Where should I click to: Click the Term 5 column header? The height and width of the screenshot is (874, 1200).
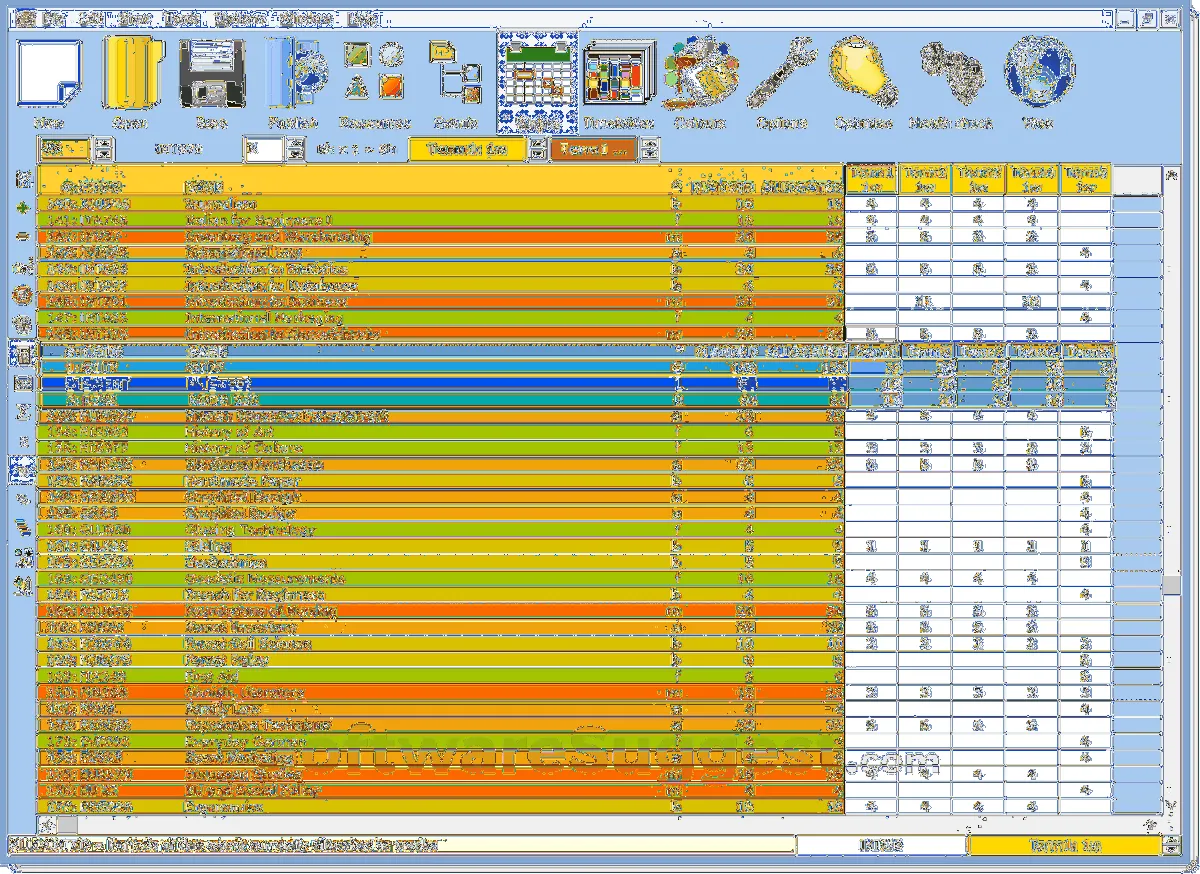1085,180
